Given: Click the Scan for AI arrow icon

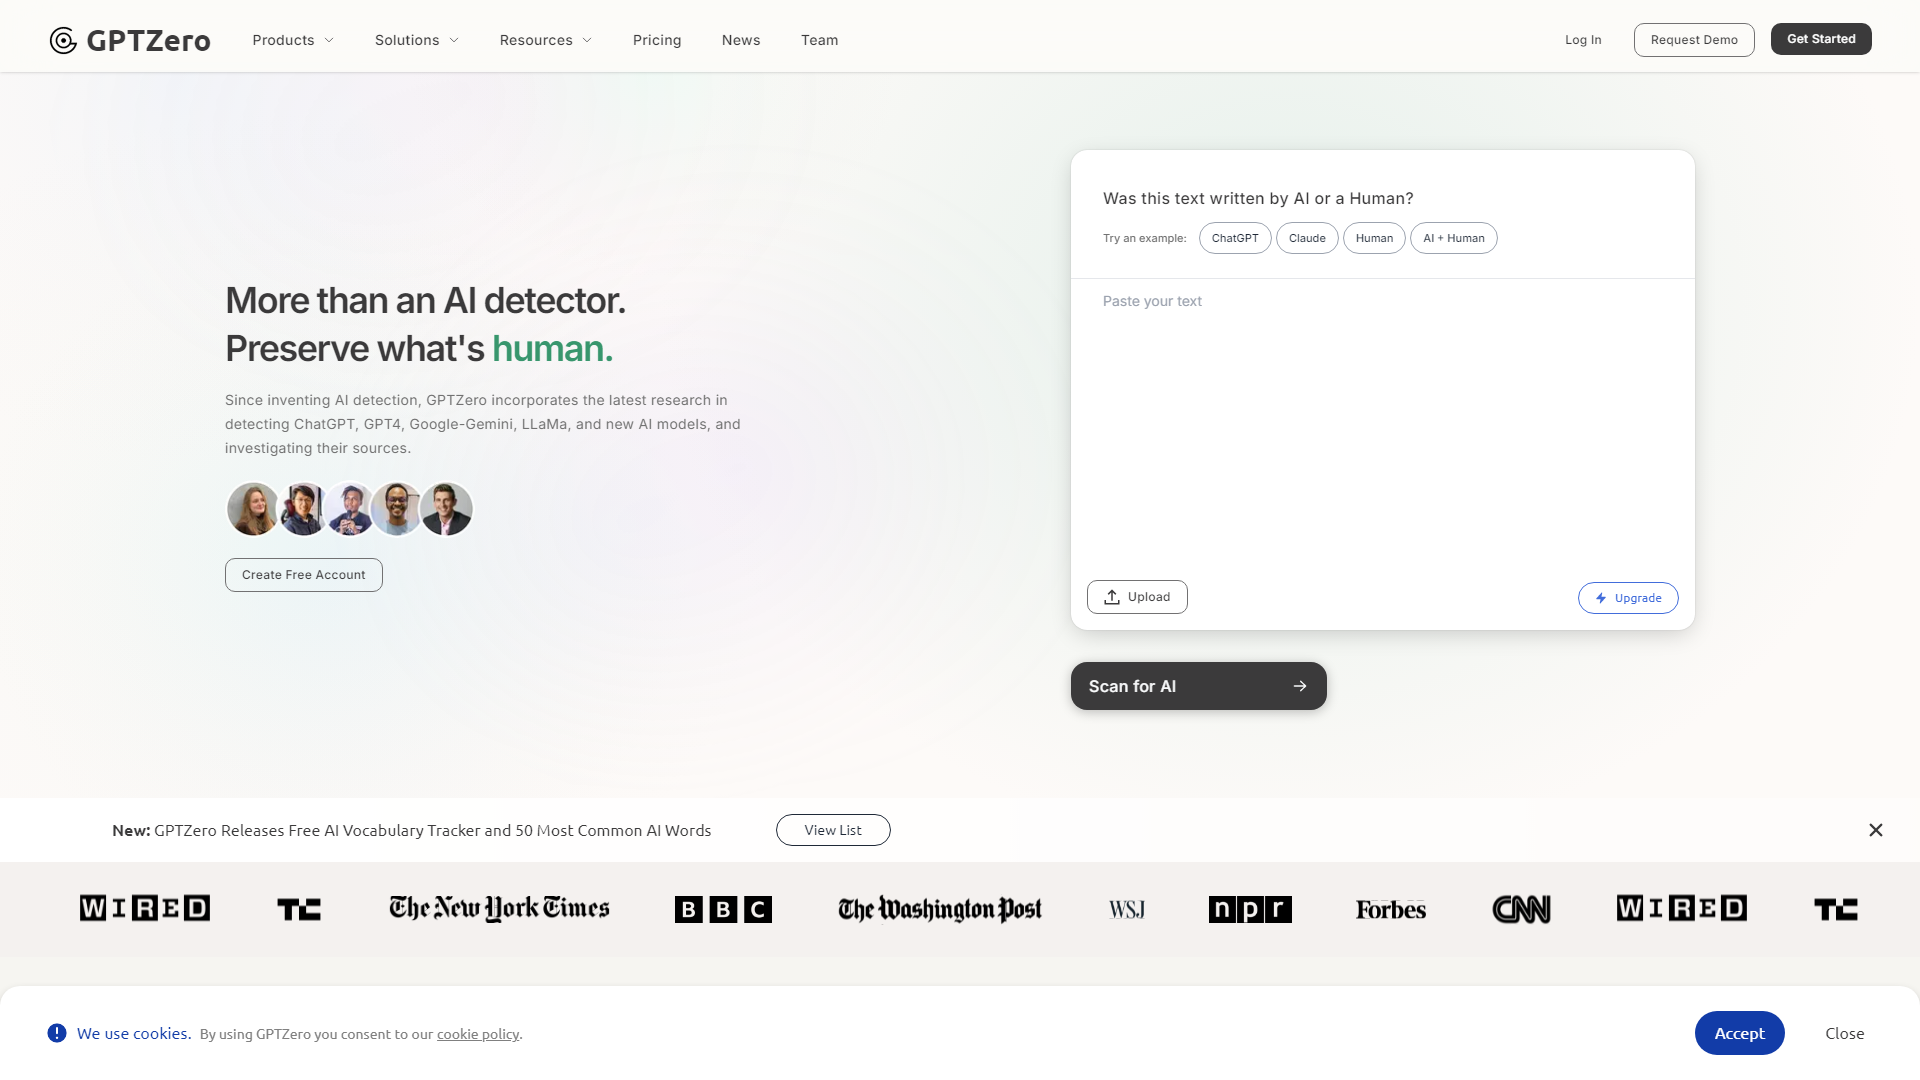Looking at the screenshot, I should click(x=1300, y=684).
